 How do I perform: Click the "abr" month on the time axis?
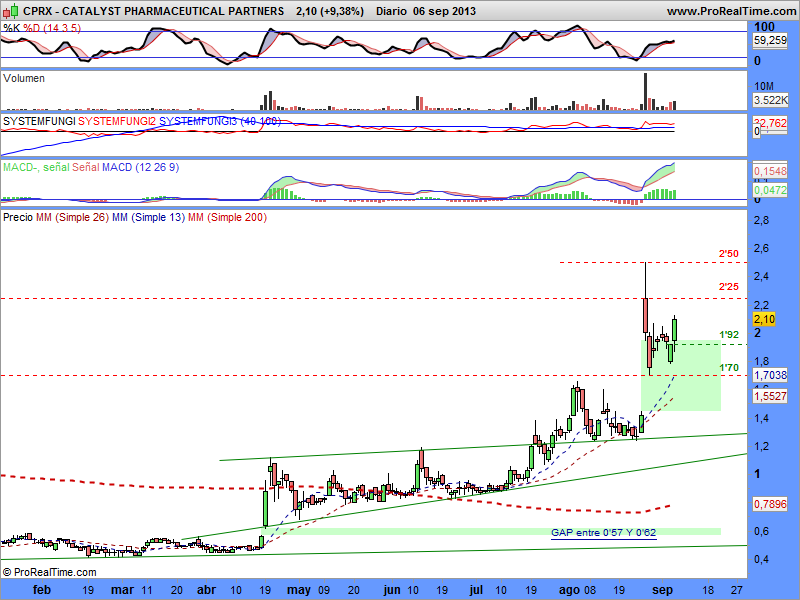click(x=207, y=590)
